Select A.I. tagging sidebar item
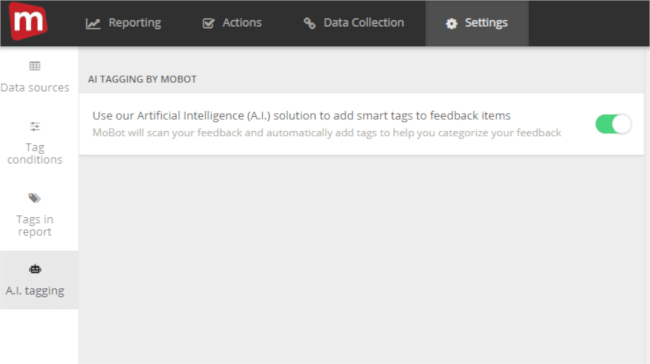 click(x=39, y=280)
